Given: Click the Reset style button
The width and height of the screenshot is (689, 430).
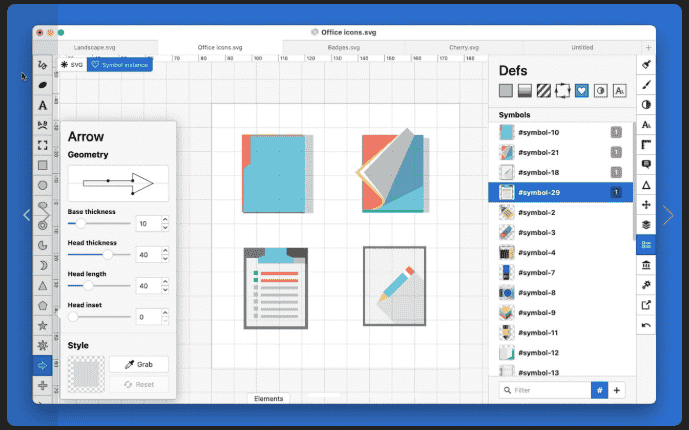Looking at the screenshot, I should [x=139, y=384].
